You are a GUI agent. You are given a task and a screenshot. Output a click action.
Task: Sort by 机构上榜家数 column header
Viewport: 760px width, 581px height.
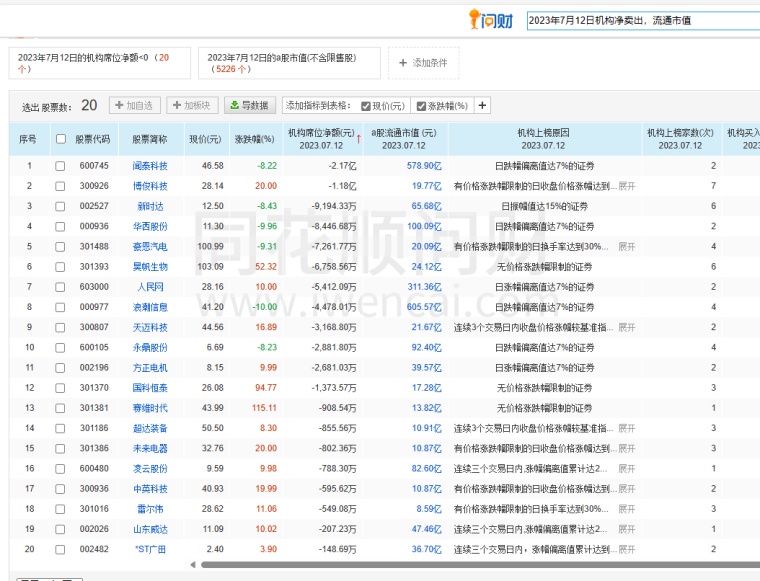(681, 139)
